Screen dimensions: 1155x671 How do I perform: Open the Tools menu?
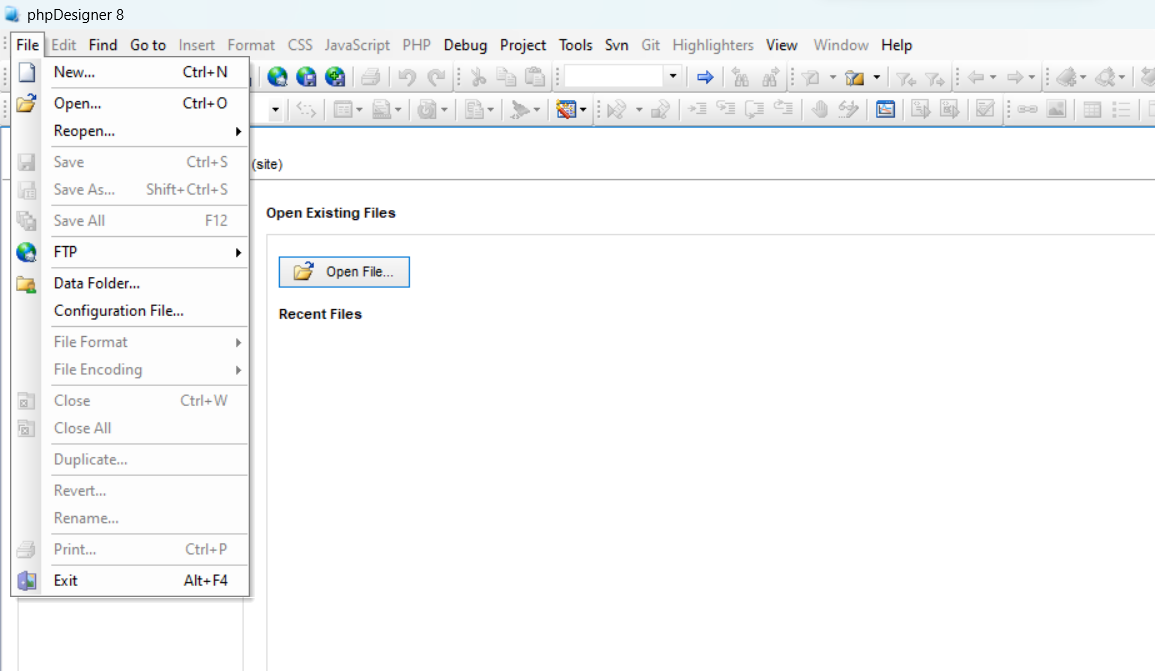click(575, 45)
